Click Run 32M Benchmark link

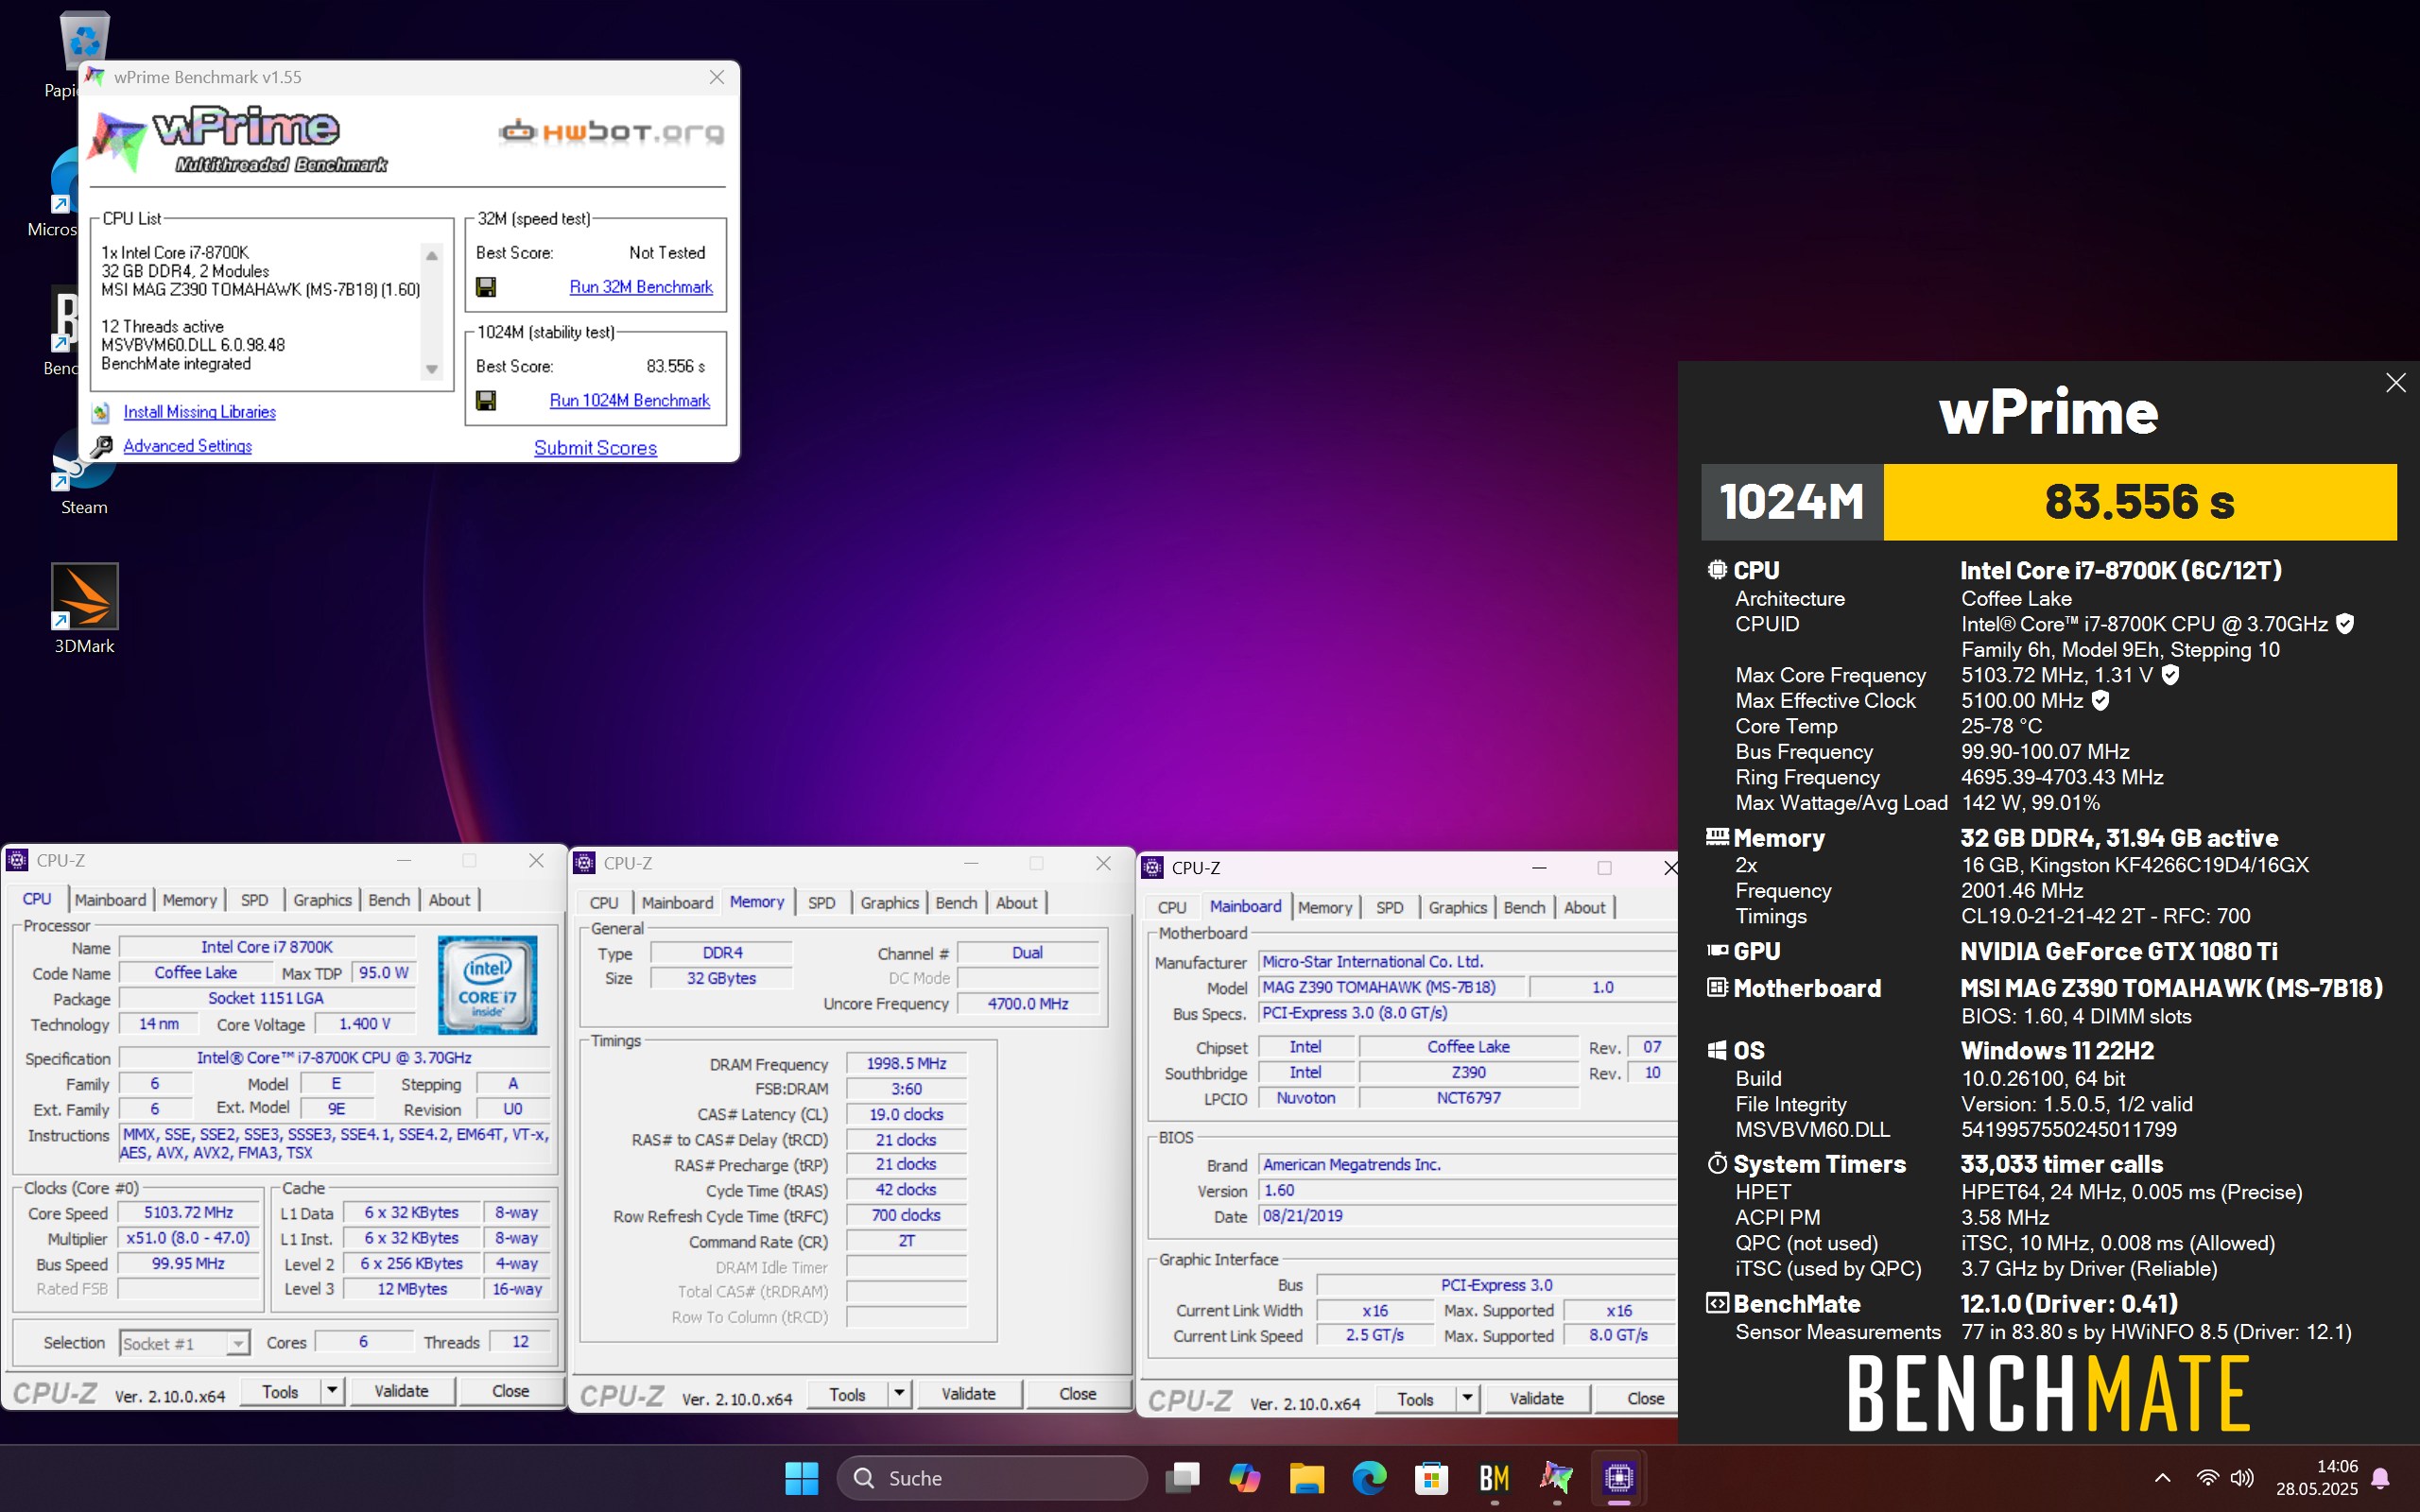point(641,287)
